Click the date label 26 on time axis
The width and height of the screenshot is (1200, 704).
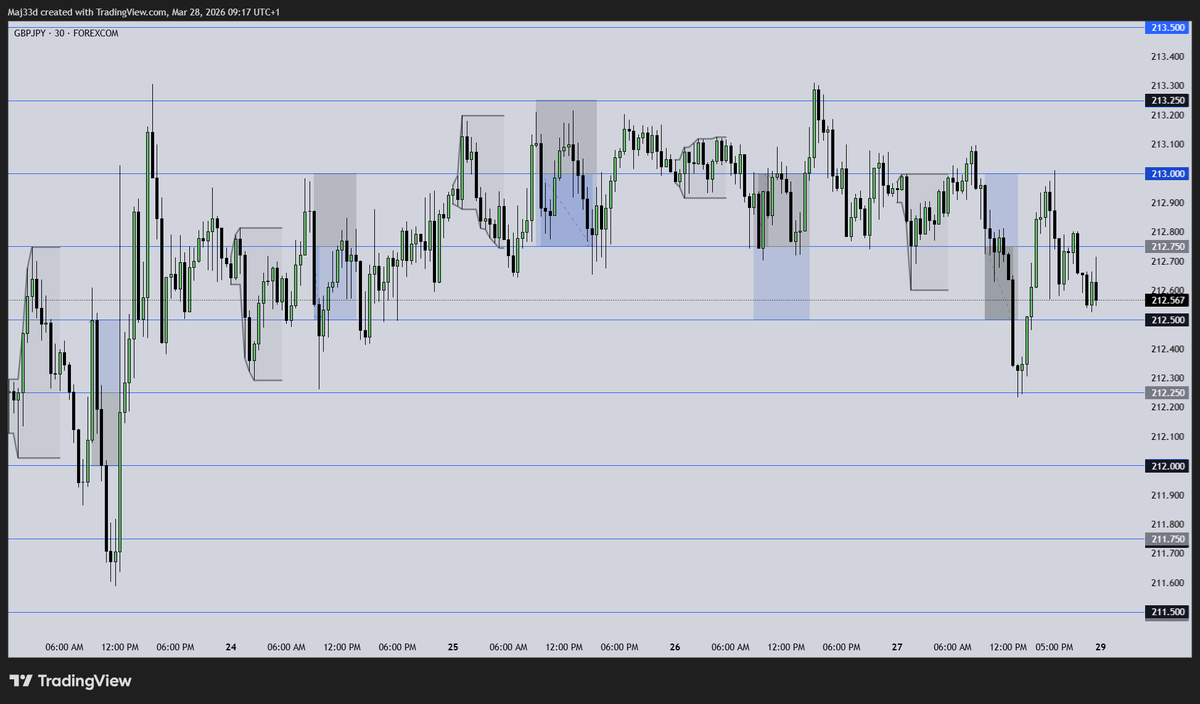(675, 647)
